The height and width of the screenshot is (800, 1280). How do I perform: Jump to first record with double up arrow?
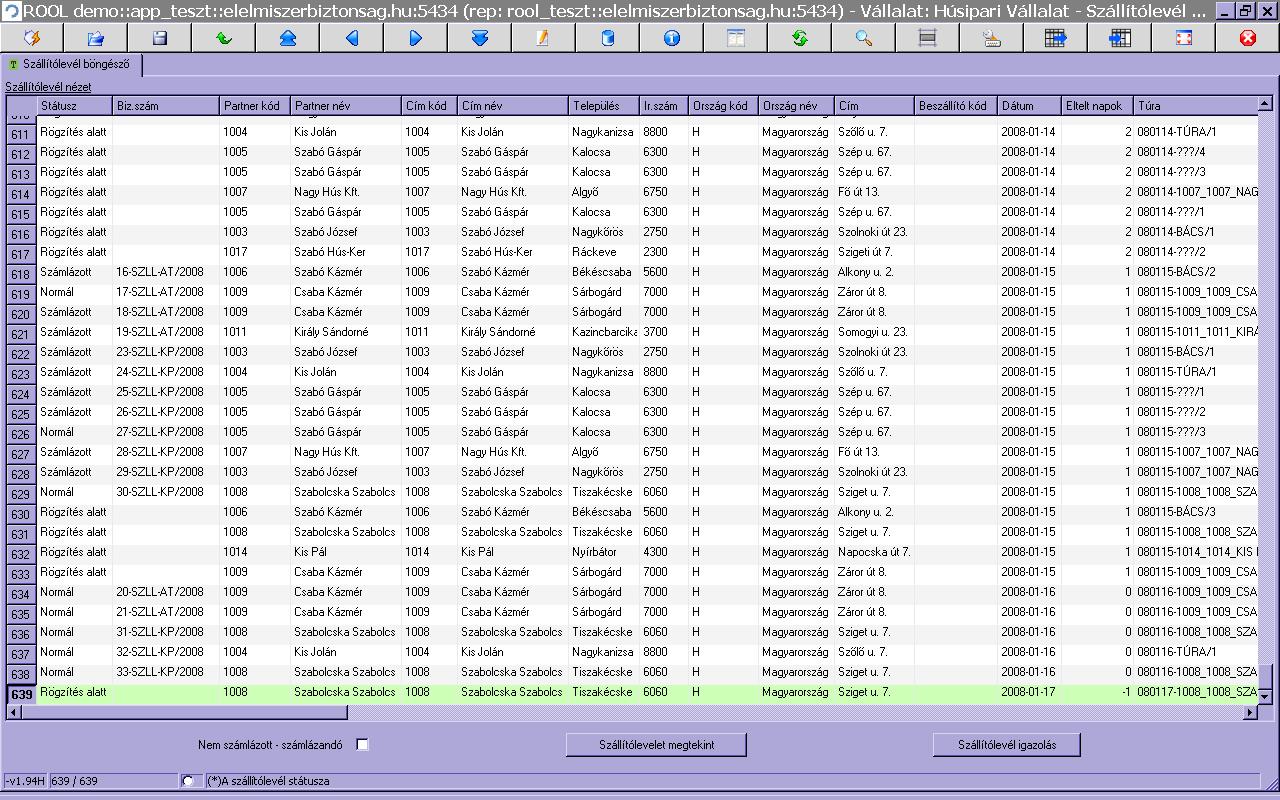pos(287,38)
